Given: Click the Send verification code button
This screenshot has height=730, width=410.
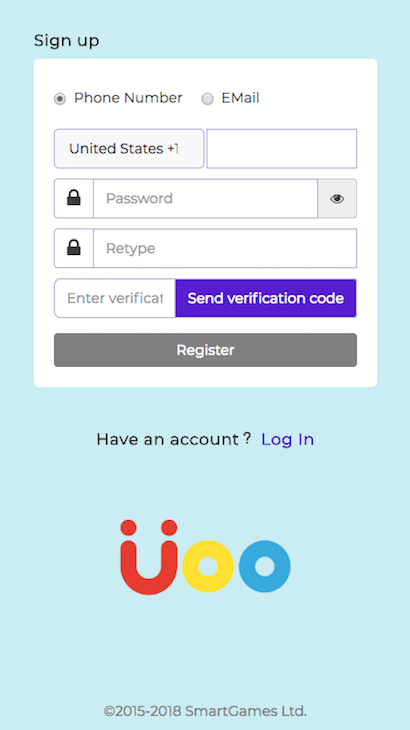Looking at the screenshot, I should tap(266, 298).
